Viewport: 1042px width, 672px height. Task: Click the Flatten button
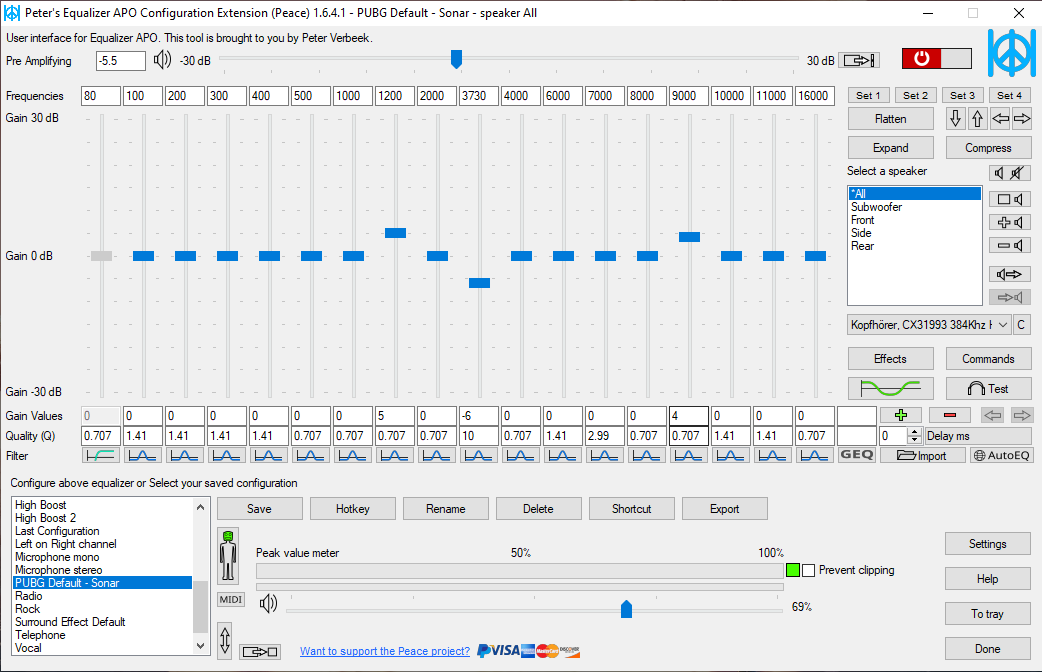[890, 119]
